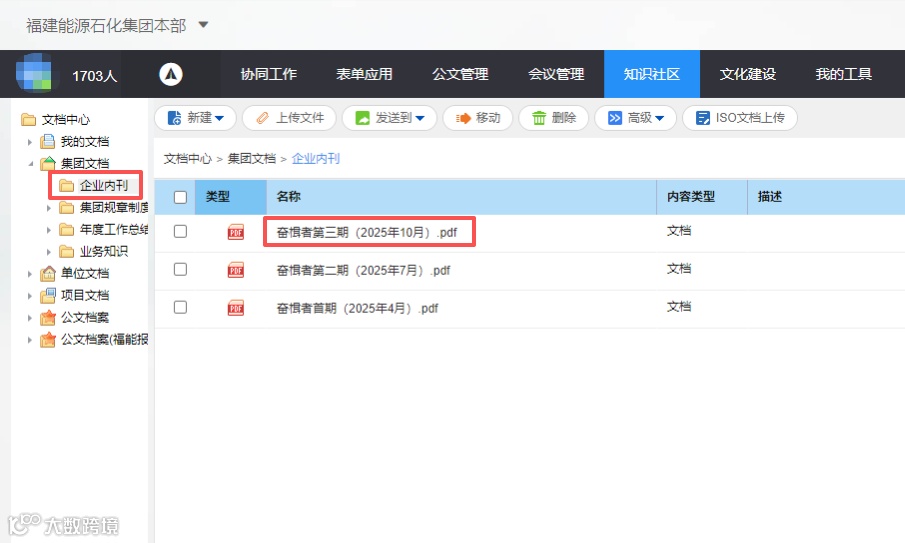The height and width of the screenshot is (543, 905).
Task: Click the 业务知识 folder icon
Action: pyautogui.click(x=66, y=252)
